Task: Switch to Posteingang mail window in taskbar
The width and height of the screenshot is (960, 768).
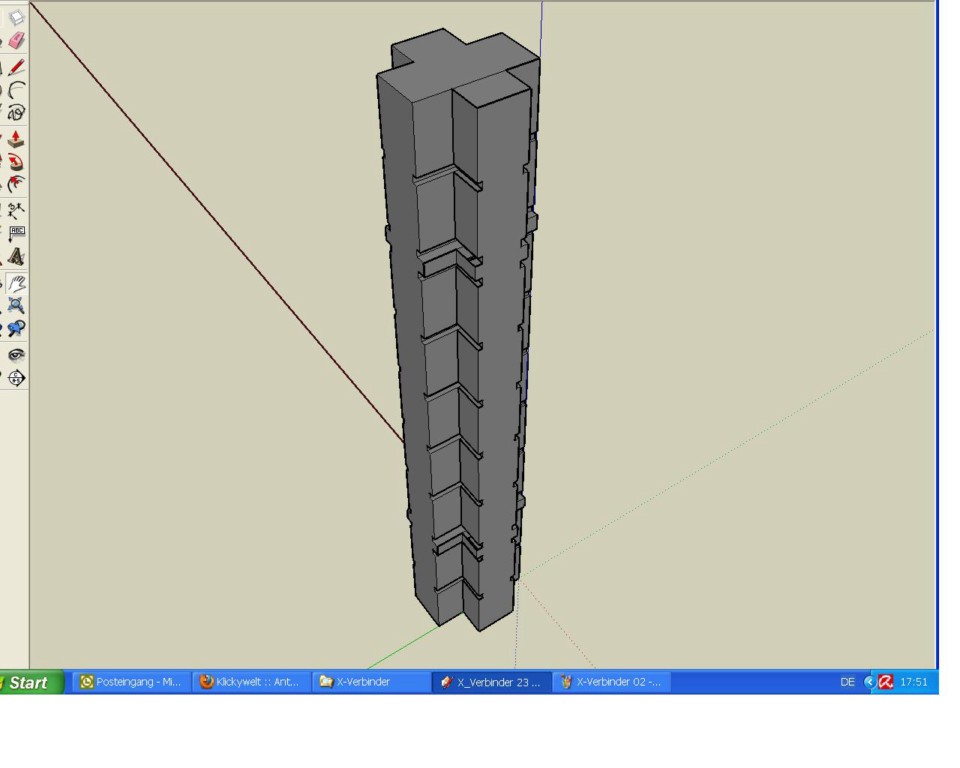Action: coord(130,682)
